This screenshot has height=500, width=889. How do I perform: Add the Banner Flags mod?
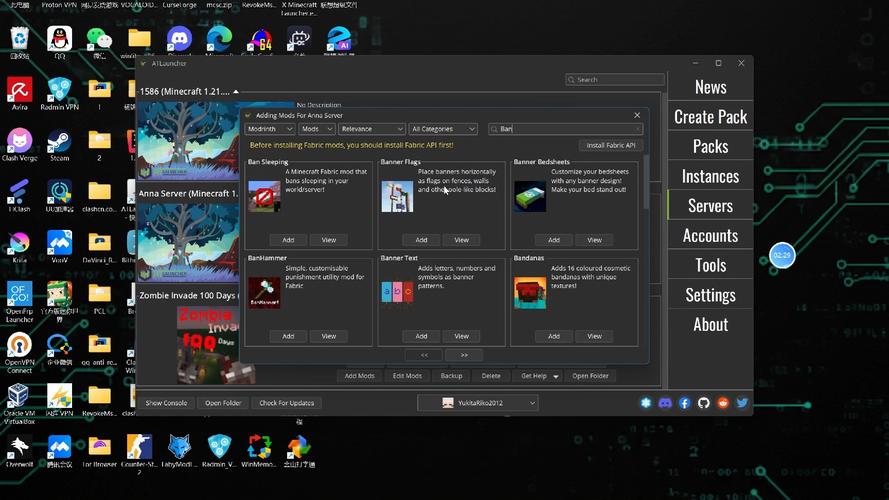[421, 240]
